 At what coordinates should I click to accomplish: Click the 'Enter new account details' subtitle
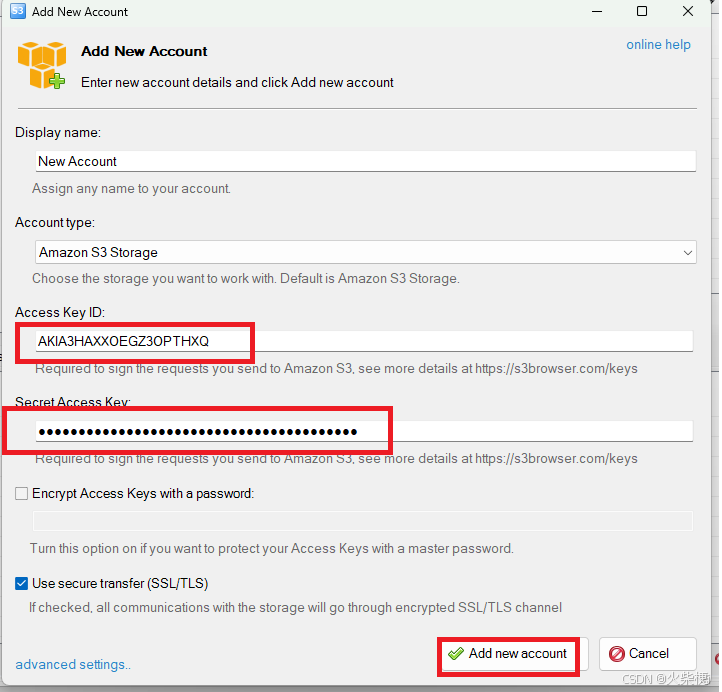tap(237, 82)
